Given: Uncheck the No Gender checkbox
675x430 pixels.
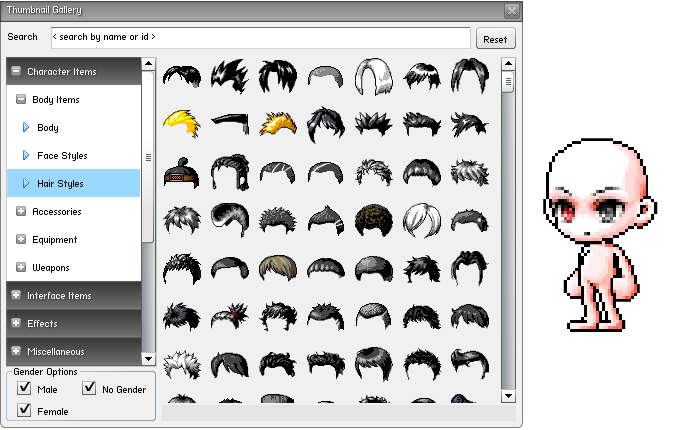Looking at the screenshot, I should [x=89, y=388].
